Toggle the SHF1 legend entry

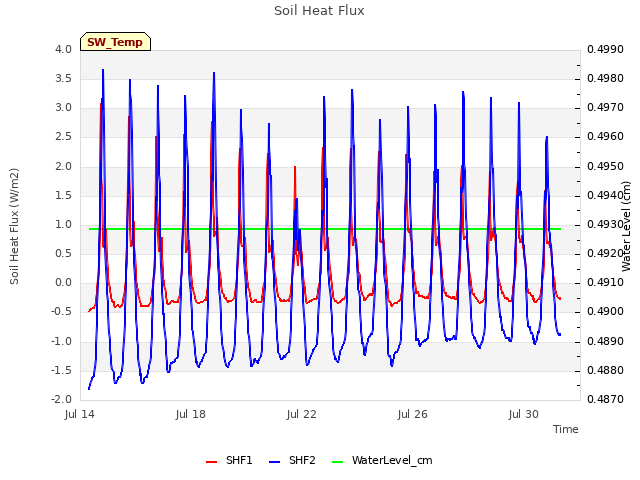click(229, 460)
